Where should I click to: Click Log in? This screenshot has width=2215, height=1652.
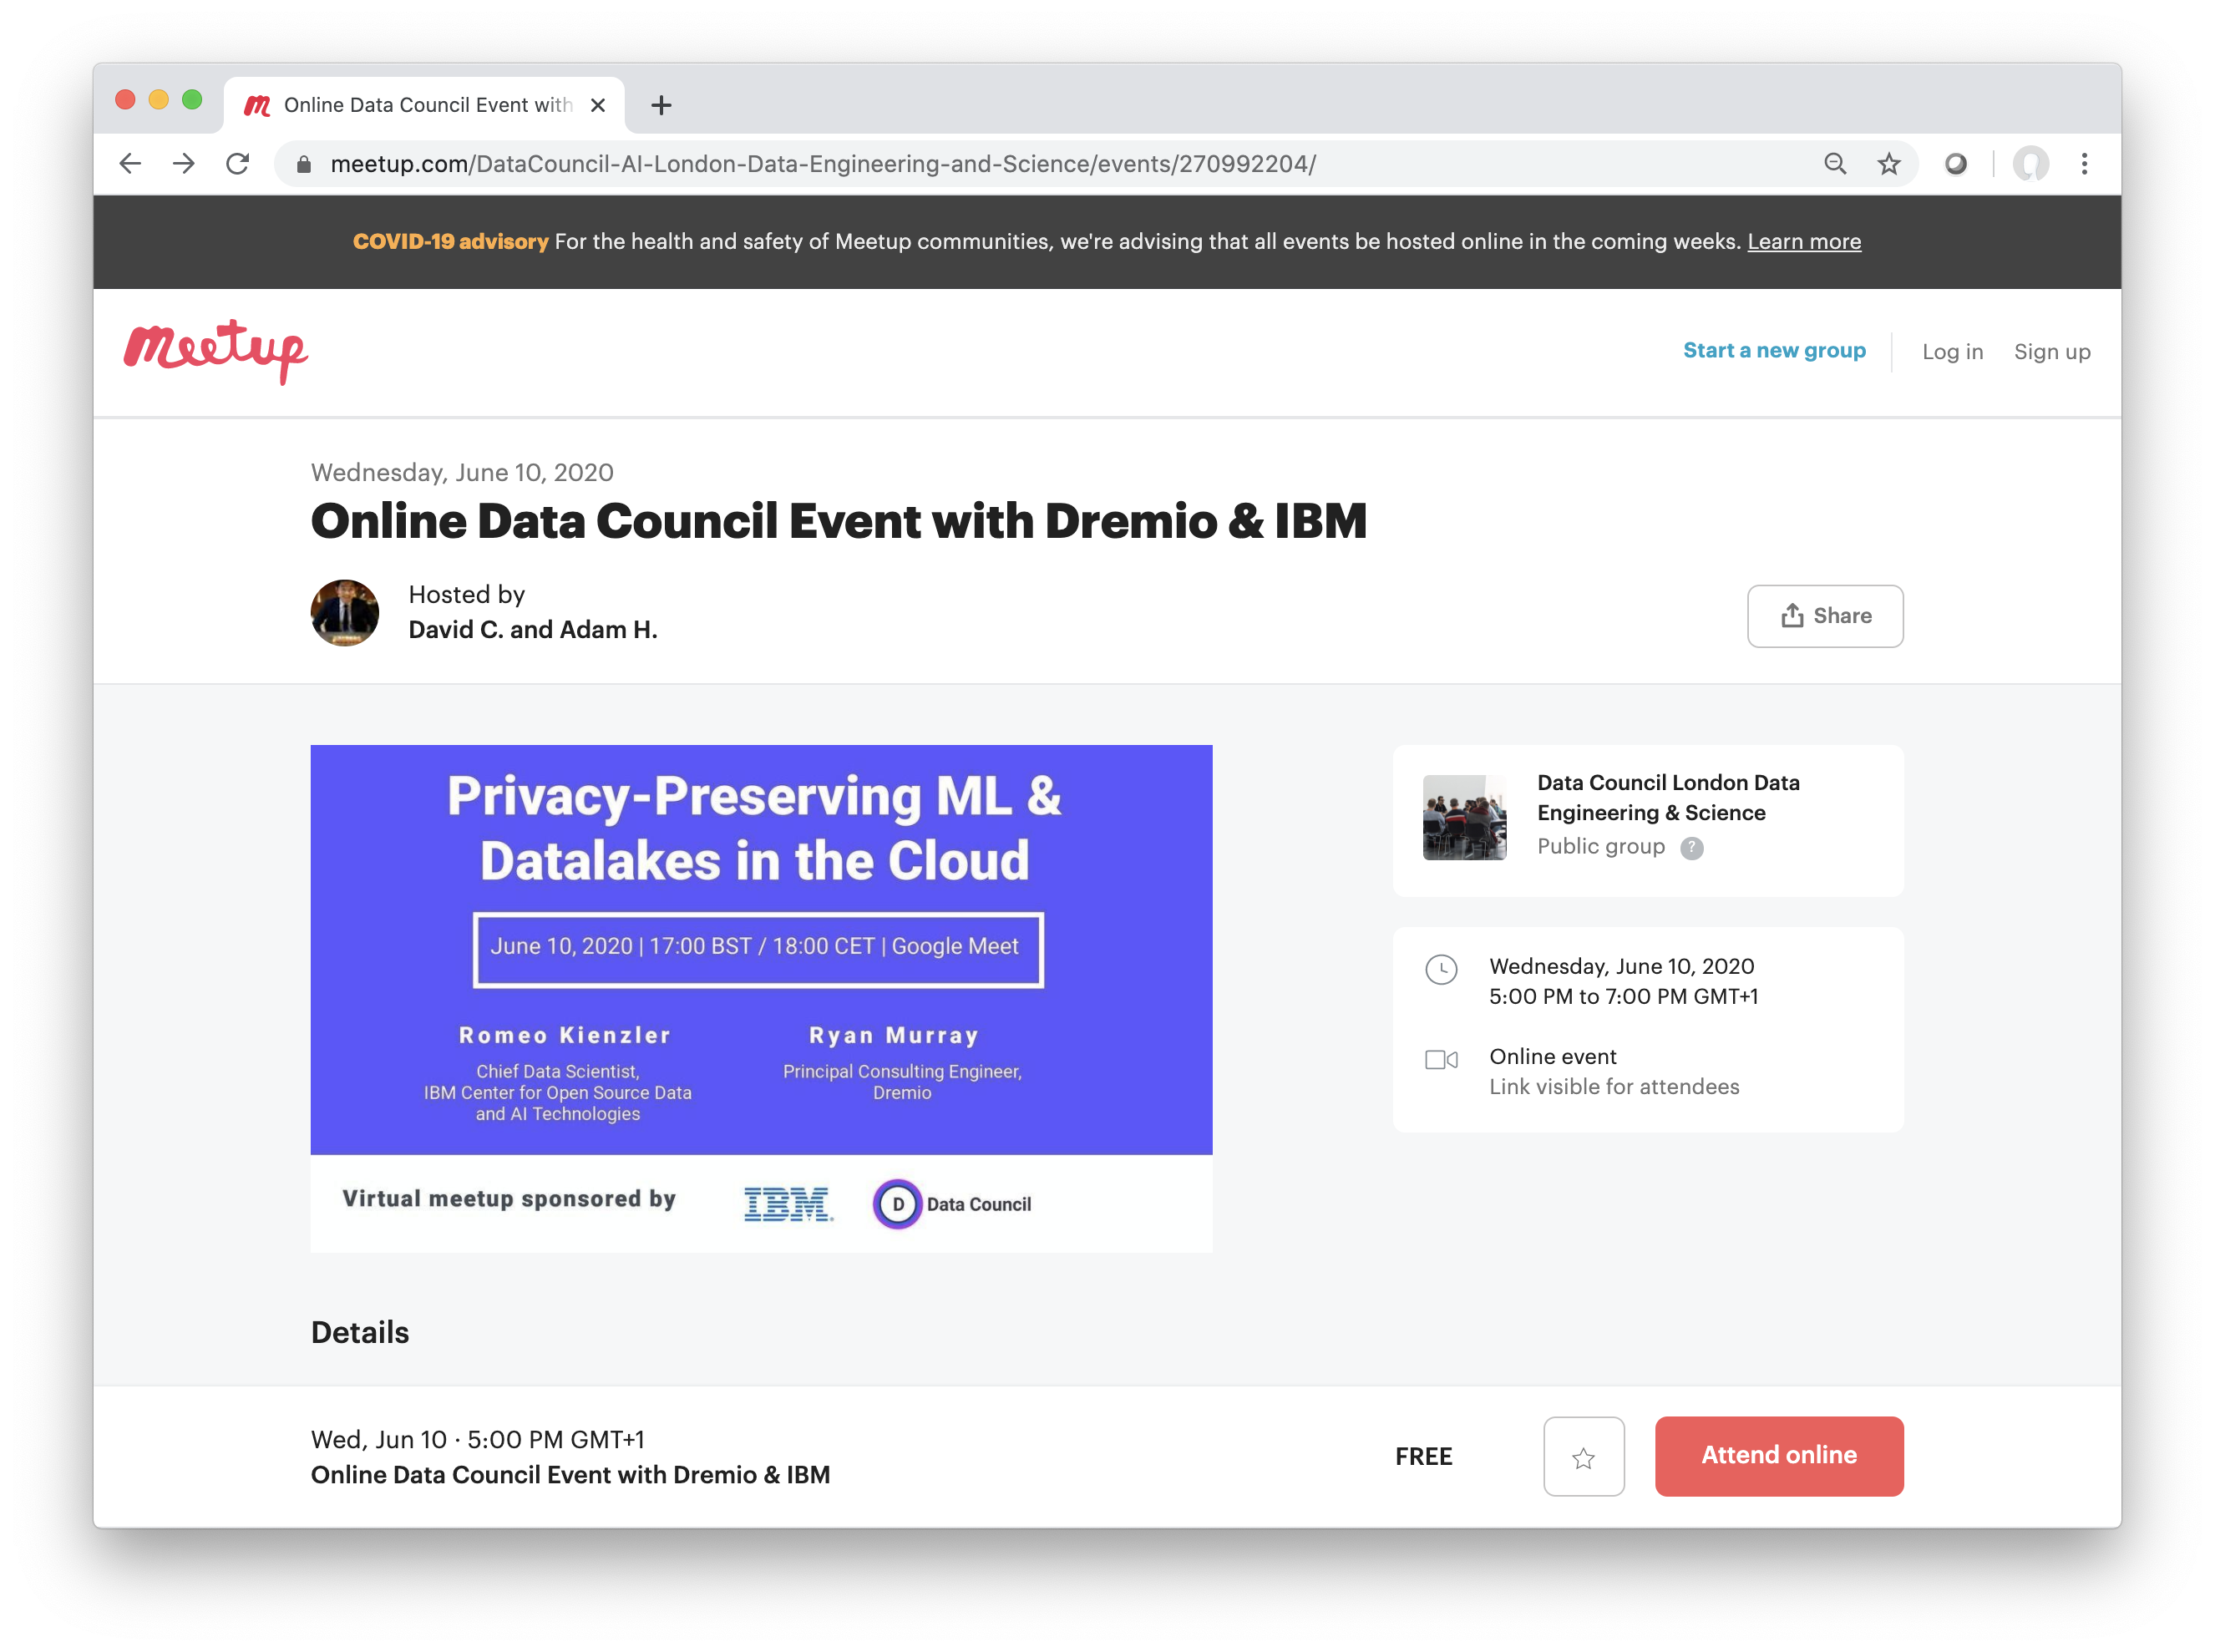click(1951, 352)
